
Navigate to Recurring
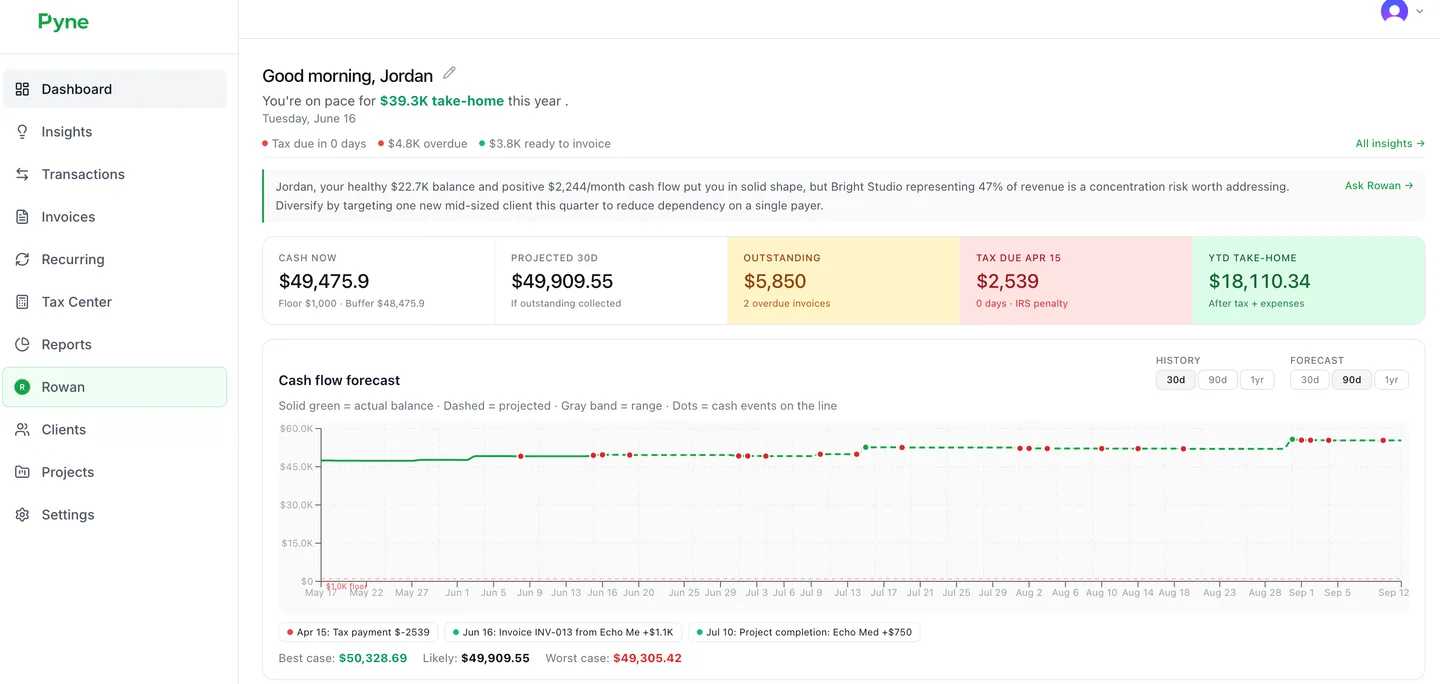[x=115, y=259]
